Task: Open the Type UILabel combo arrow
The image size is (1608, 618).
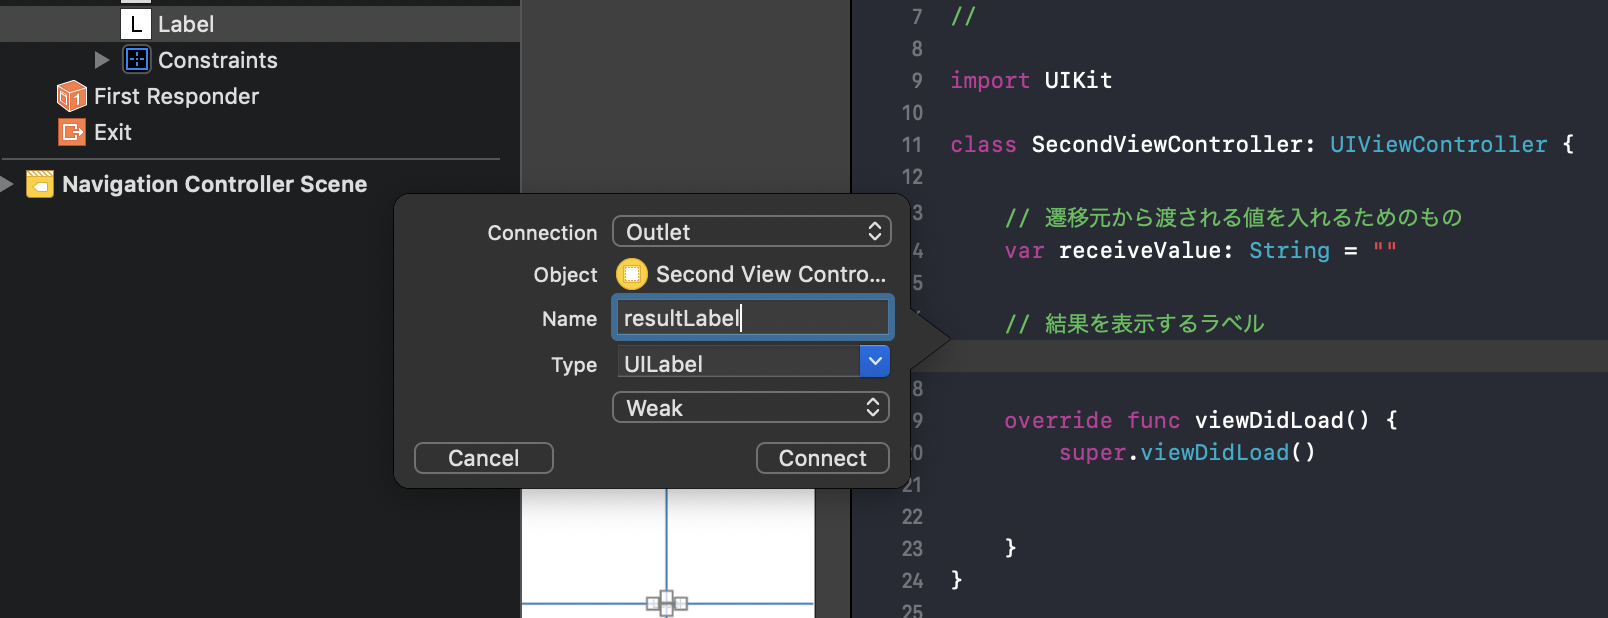Action: [x=875, y=362]
